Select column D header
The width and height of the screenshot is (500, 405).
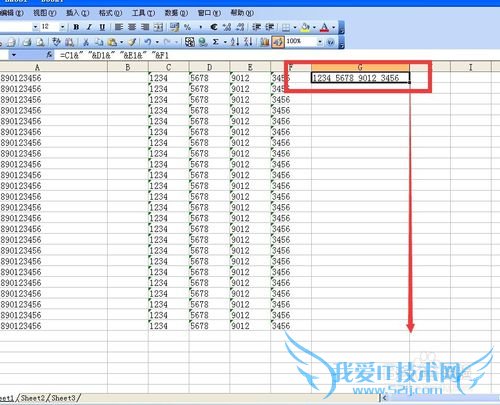209,67
